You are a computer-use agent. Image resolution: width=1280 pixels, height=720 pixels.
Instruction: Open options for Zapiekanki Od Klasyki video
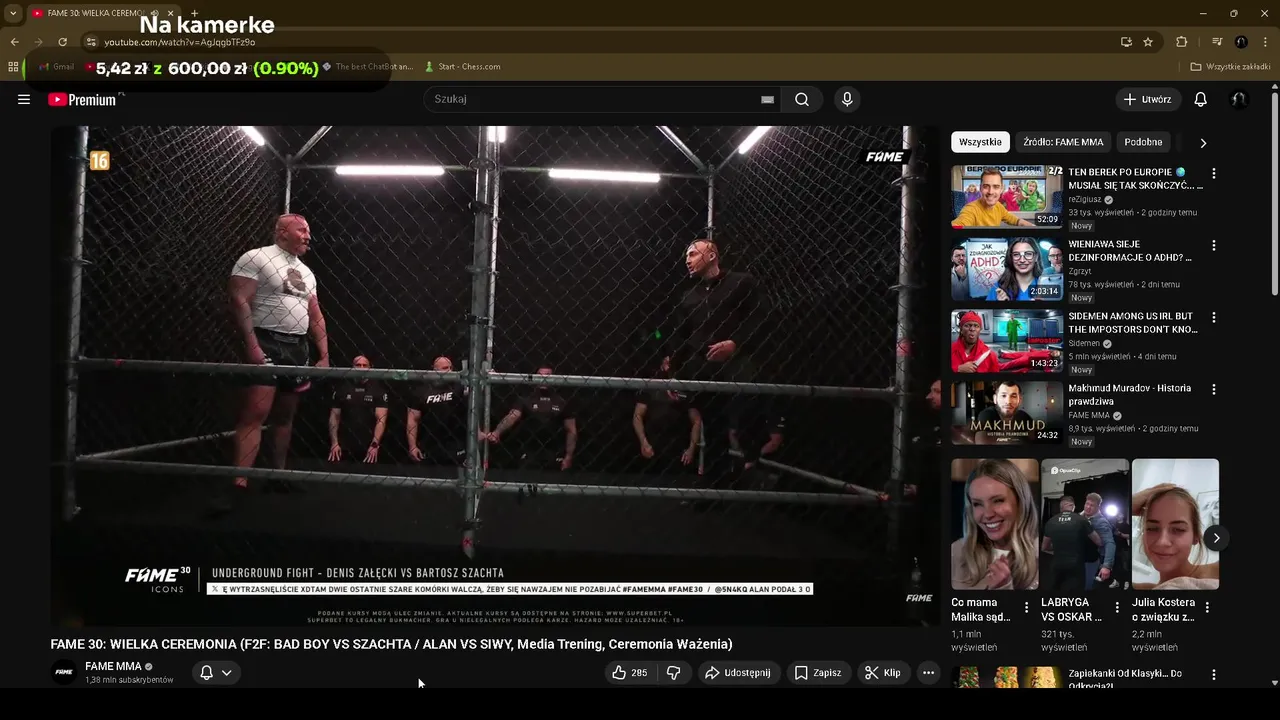point(1214,675)
